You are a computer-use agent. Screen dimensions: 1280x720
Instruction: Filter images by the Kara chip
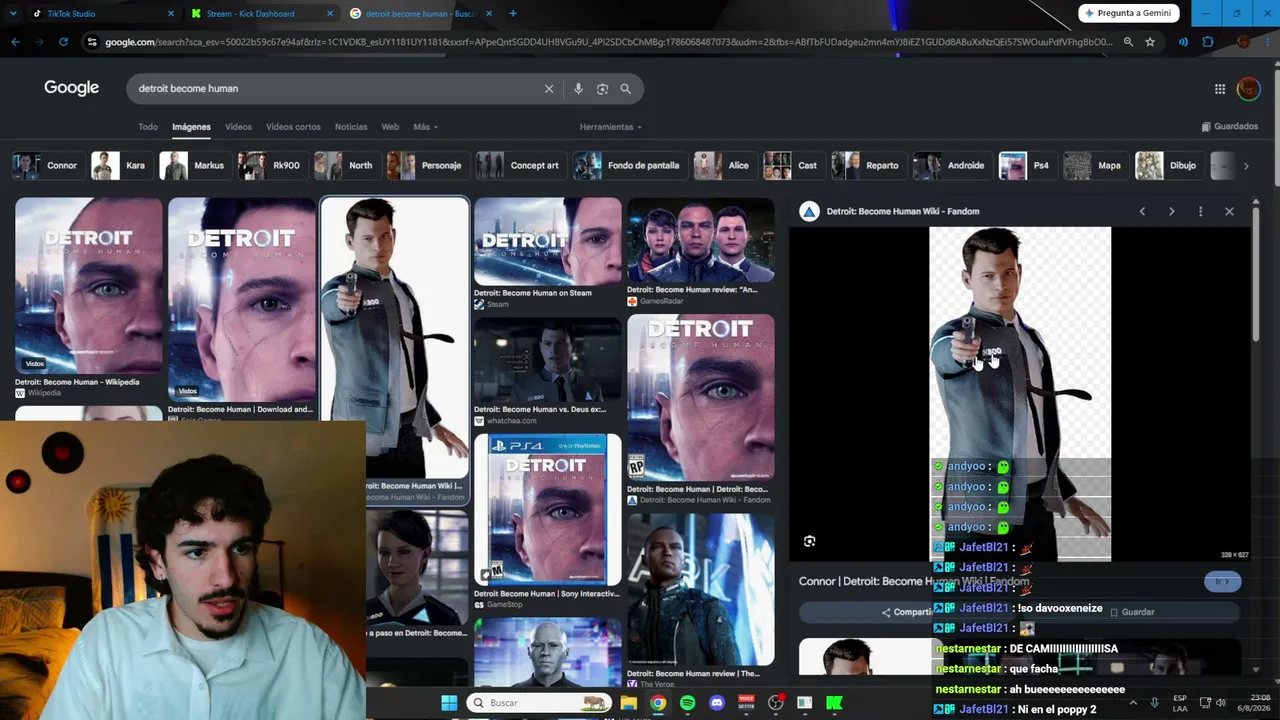120,166
